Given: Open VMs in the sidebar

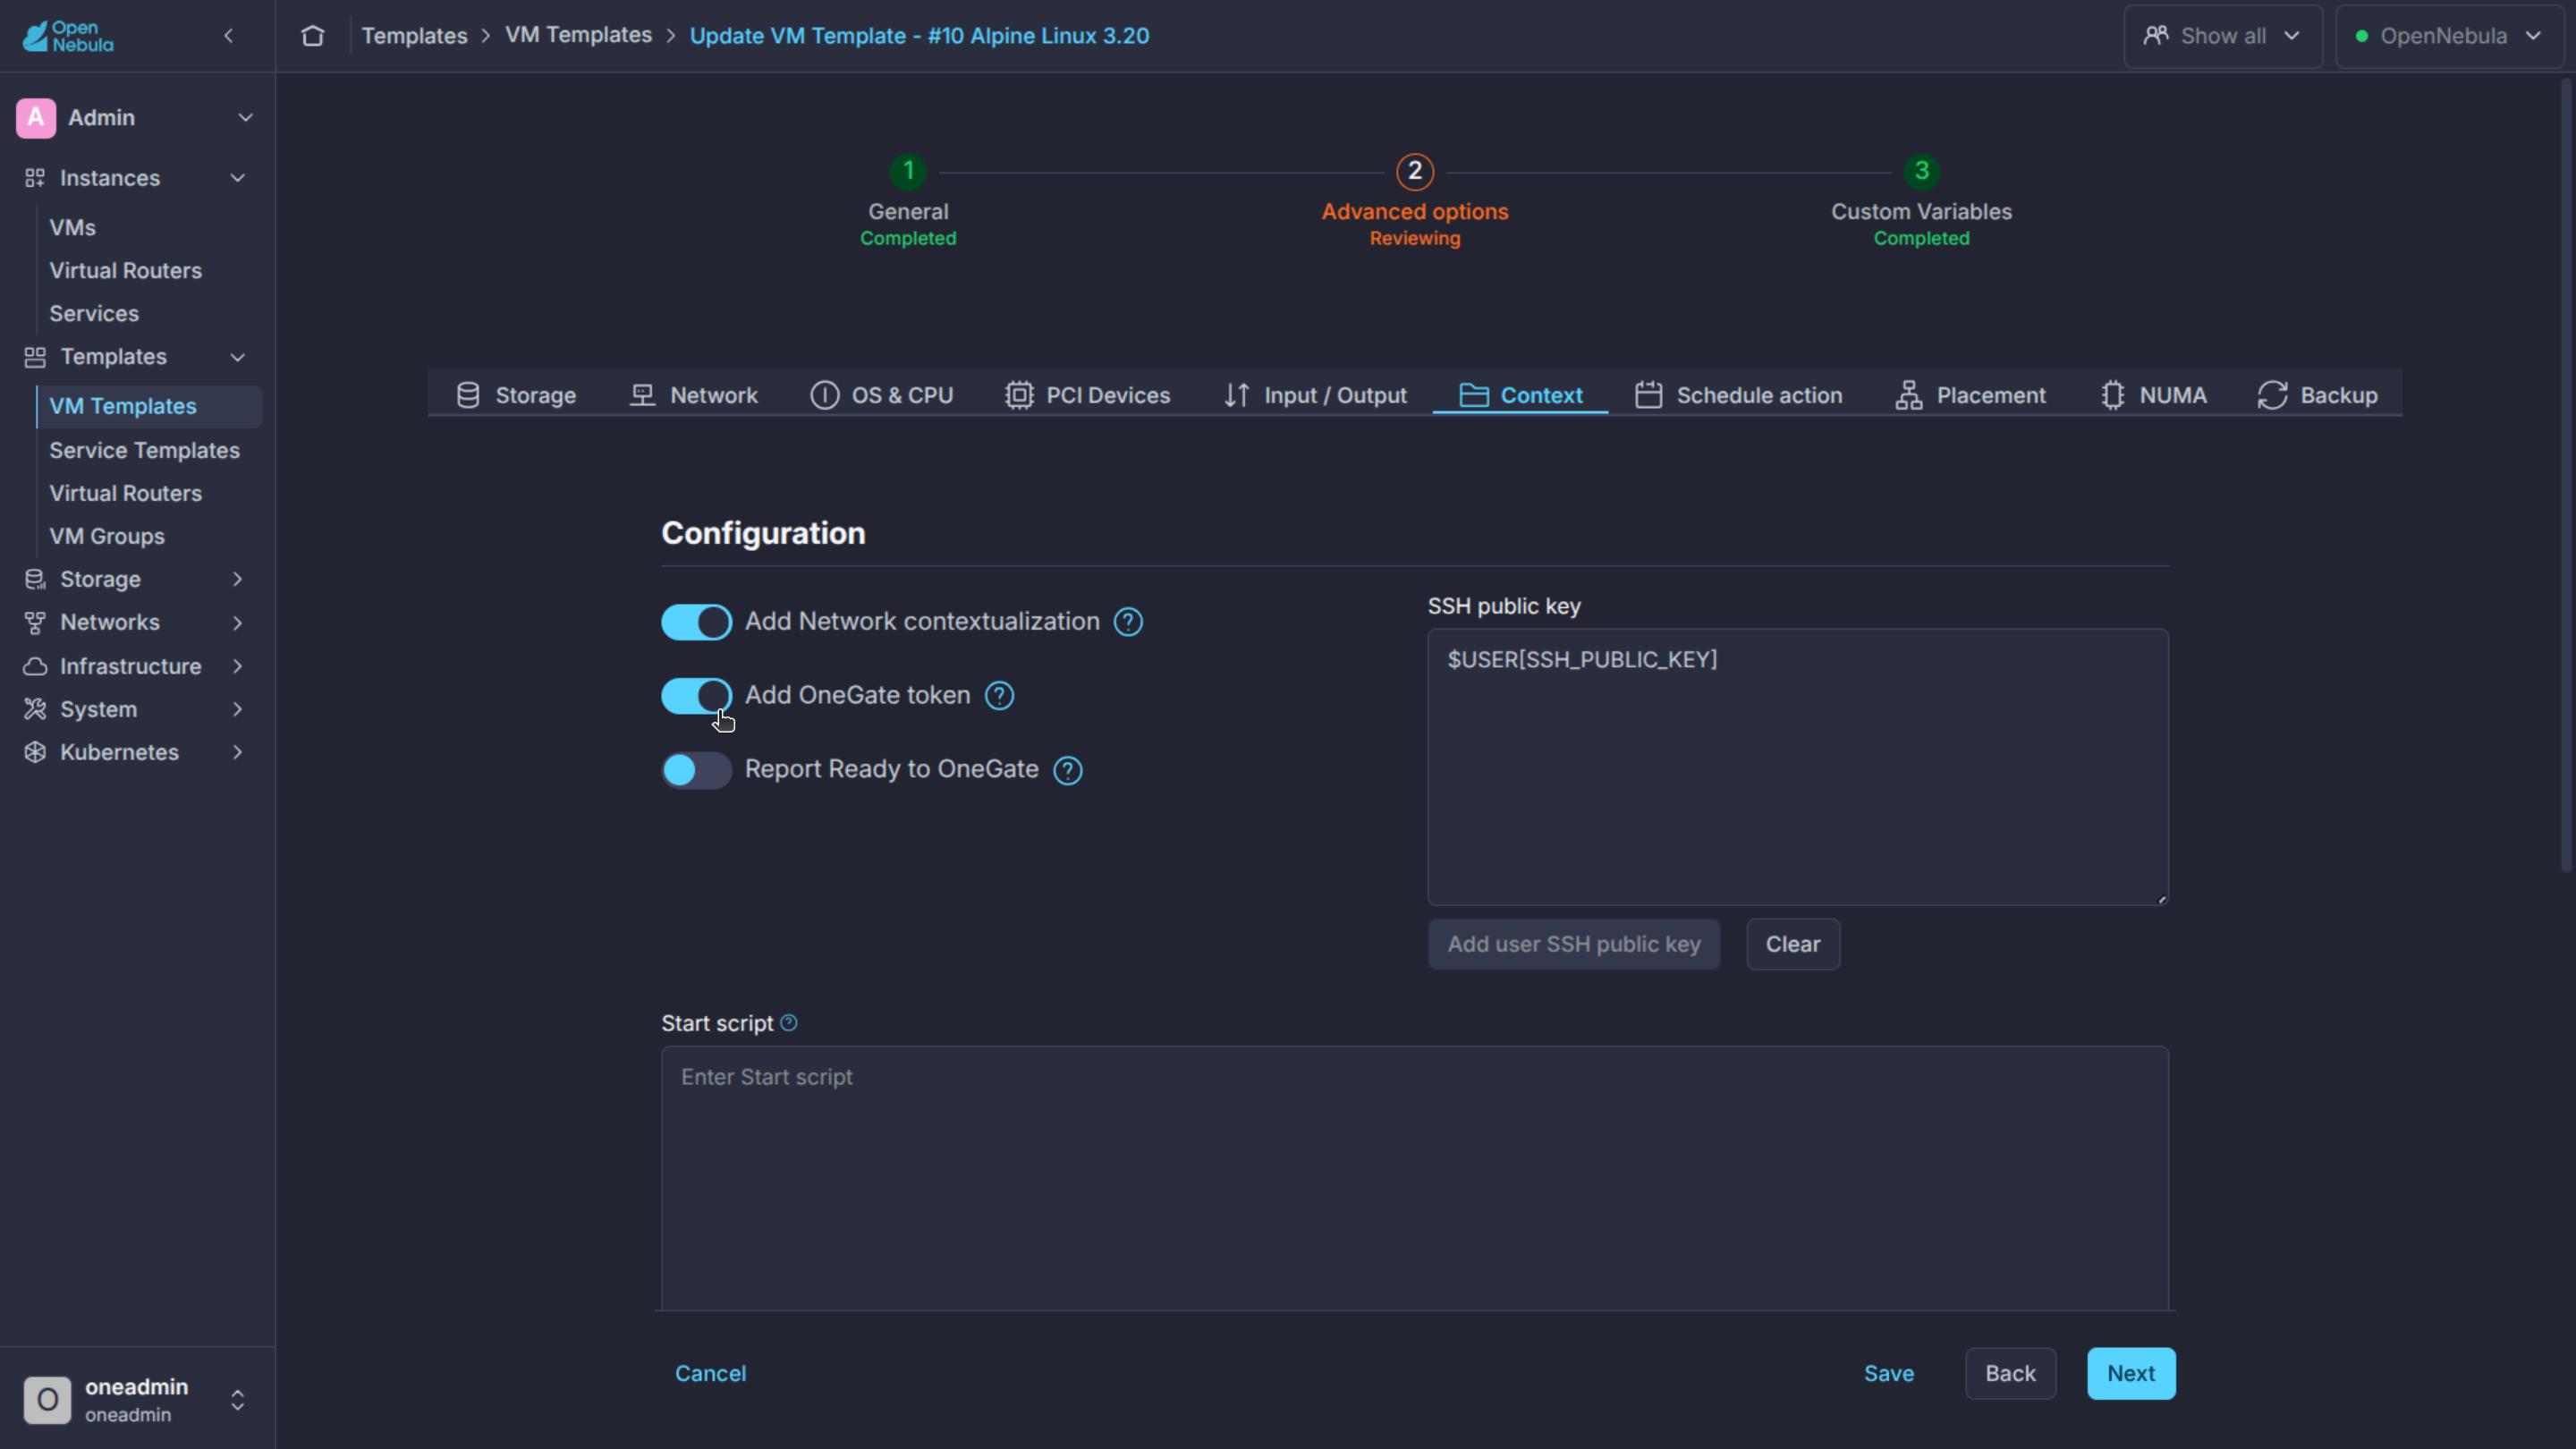Looking at the screenshot, I should tap(72, 227).
